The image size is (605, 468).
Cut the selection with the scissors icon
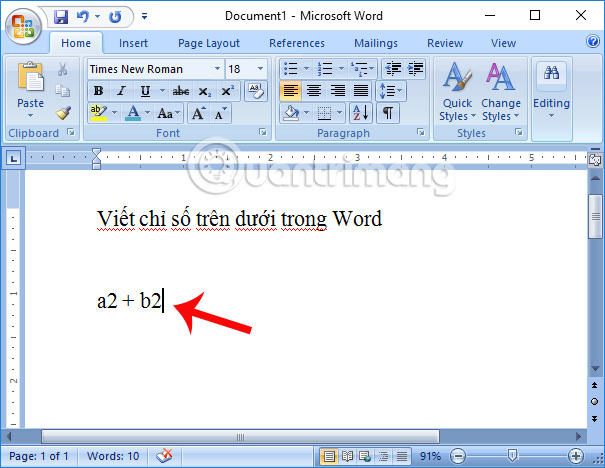[x=63, y=69]
